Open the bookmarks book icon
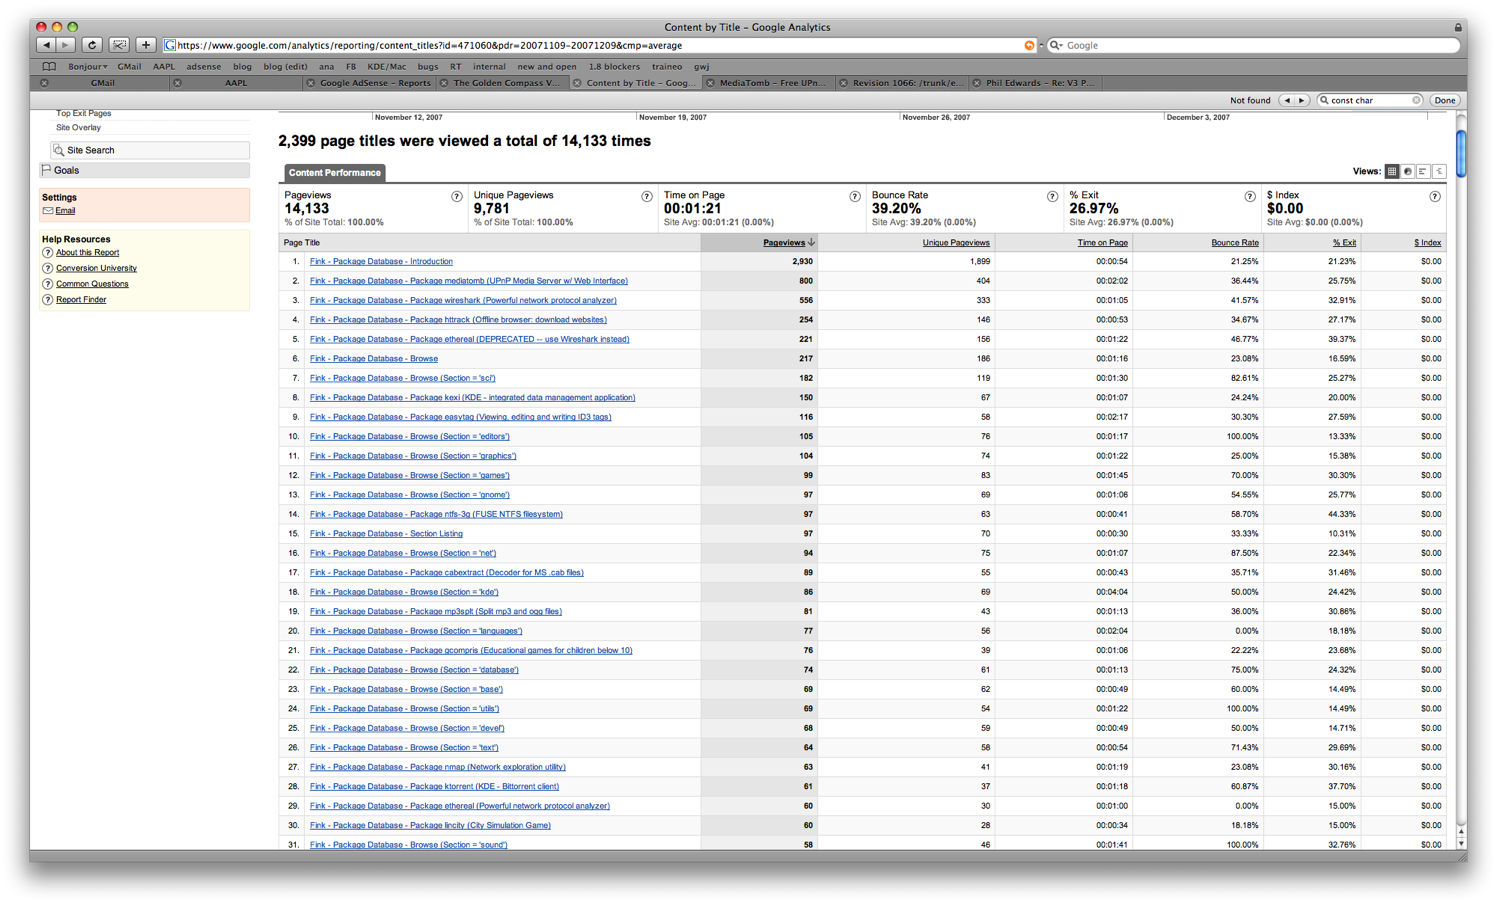 click(49, 67)
